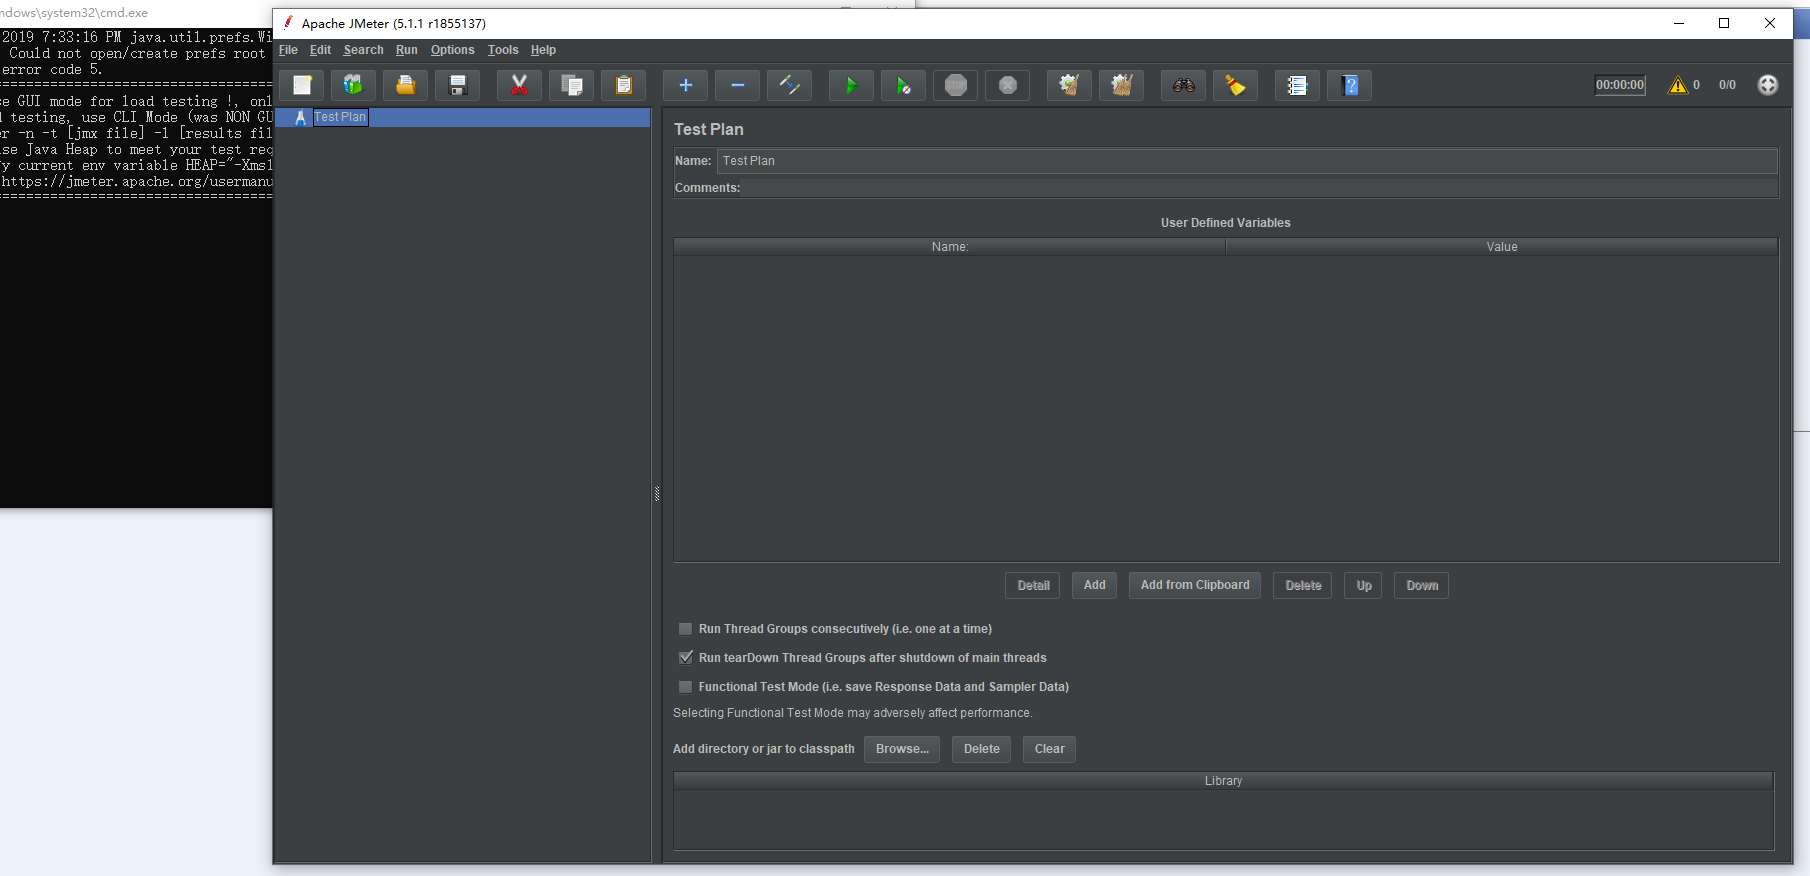This screenshot has height=876, width=1810.
Task: Enable Run Thread Groups consecutively
Action: 686,629
